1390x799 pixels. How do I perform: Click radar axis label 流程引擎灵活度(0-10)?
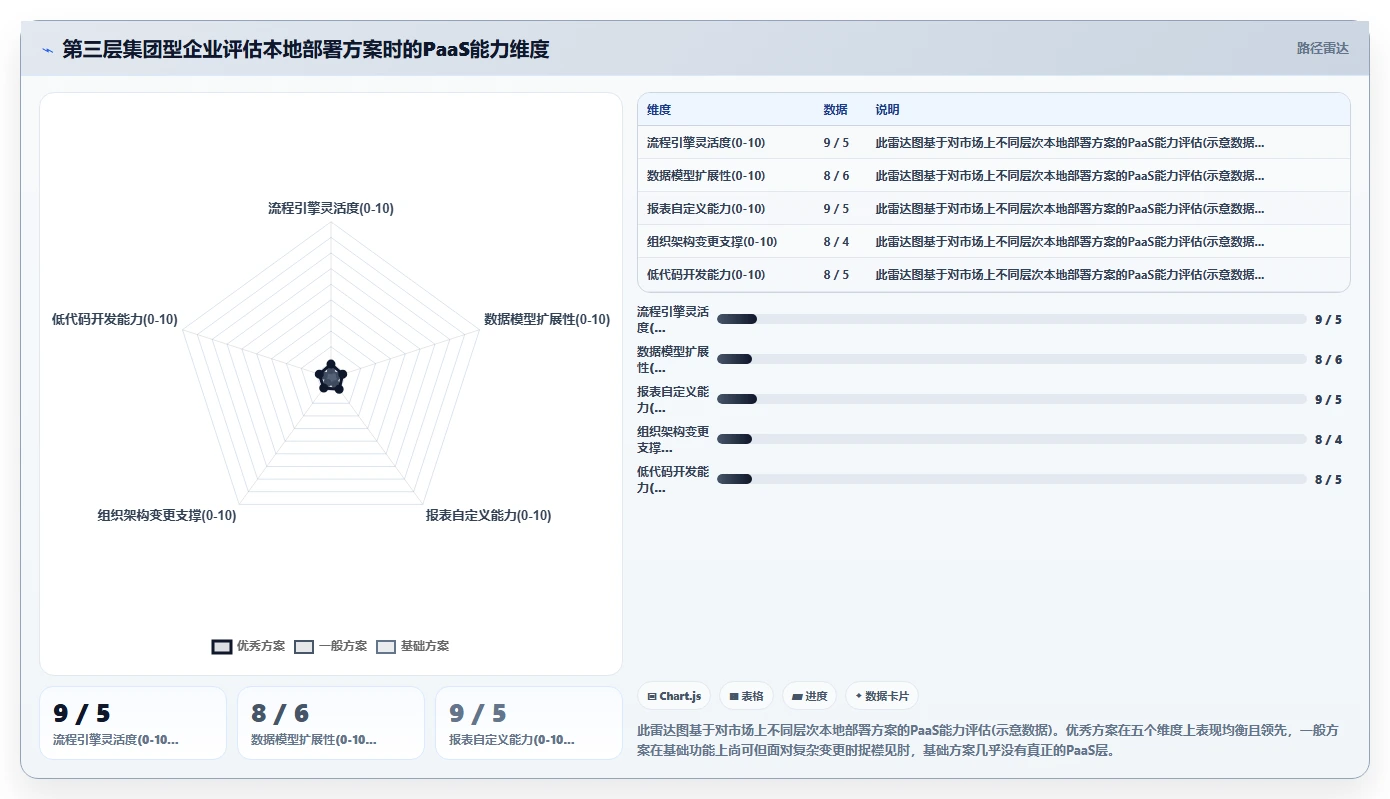point(331,209)
